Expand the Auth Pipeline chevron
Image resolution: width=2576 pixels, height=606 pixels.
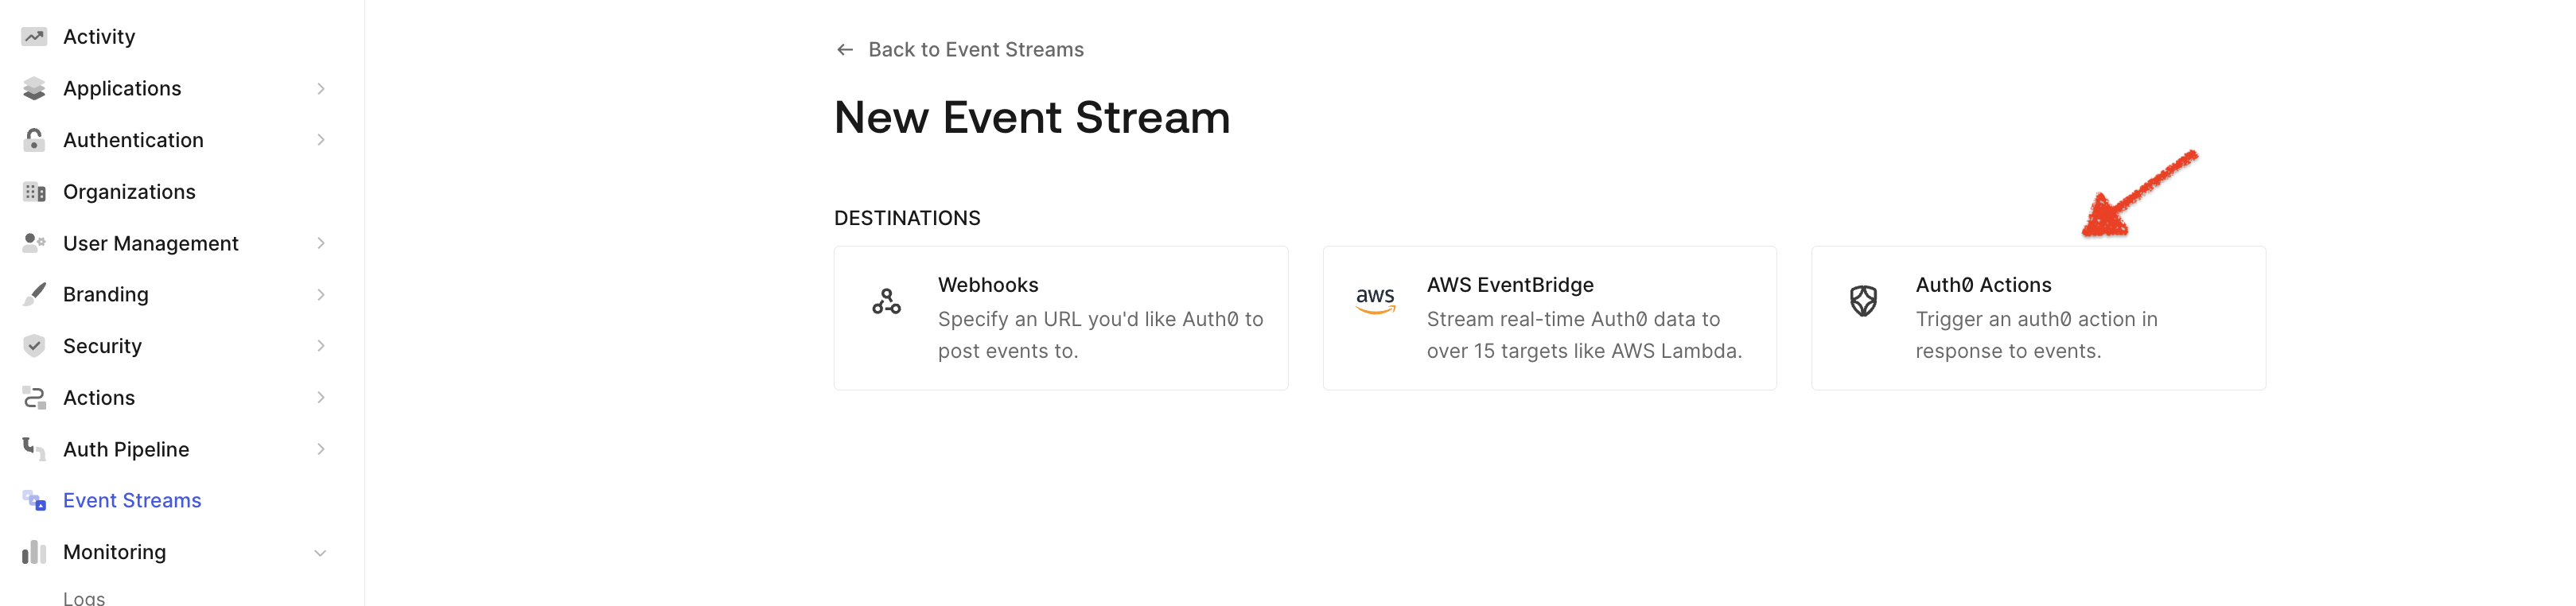(x=321, y=450)
